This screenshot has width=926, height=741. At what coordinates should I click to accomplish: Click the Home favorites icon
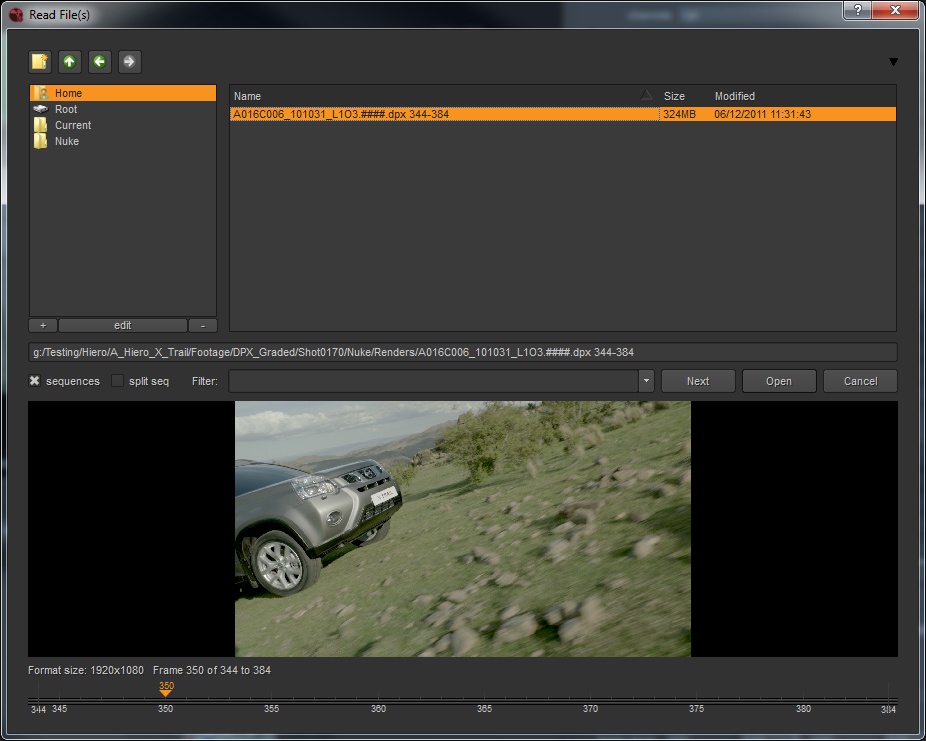(x=41, y=93)
